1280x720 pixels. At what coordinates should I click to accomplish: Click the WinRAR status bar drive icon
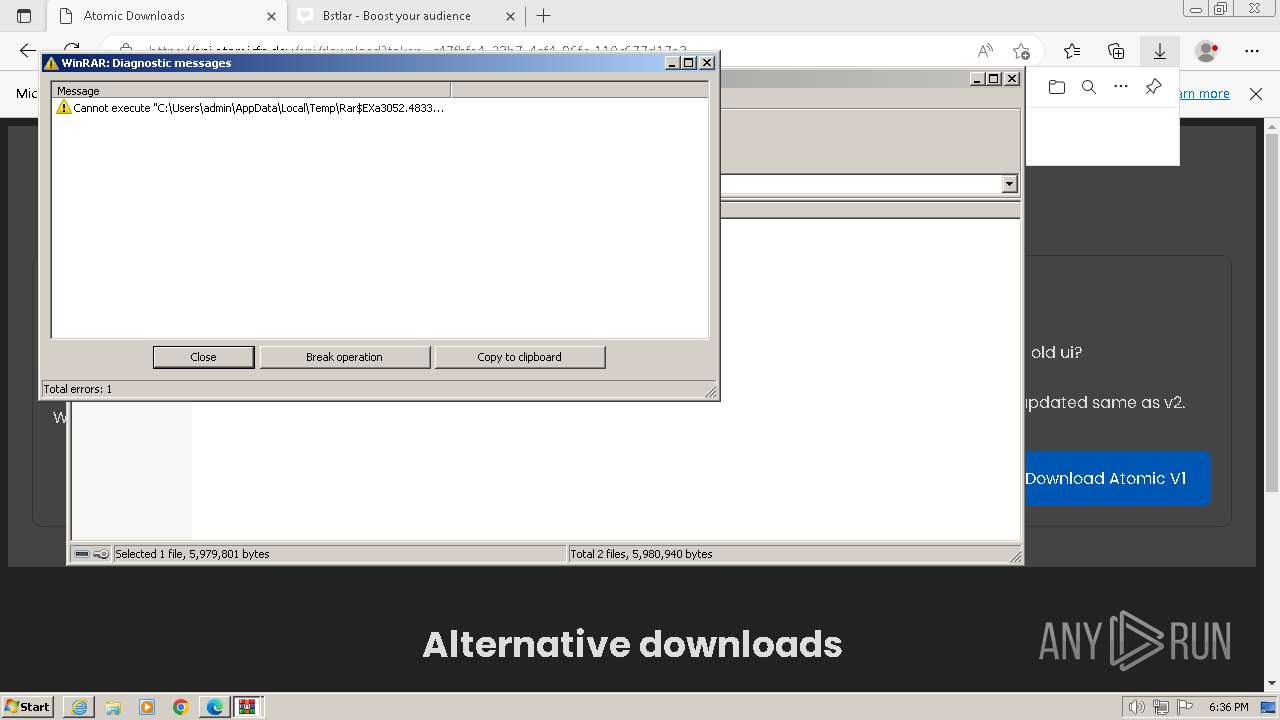coord(82,554)
